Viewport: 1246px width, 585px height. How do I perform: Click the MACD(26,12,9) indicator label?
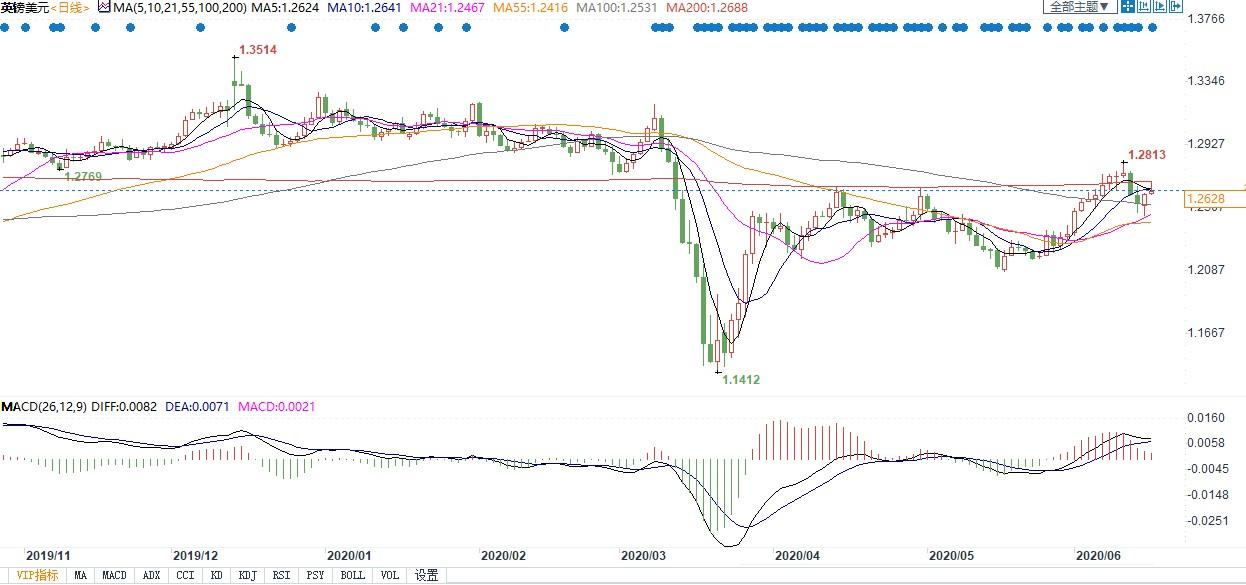point(43,408)
